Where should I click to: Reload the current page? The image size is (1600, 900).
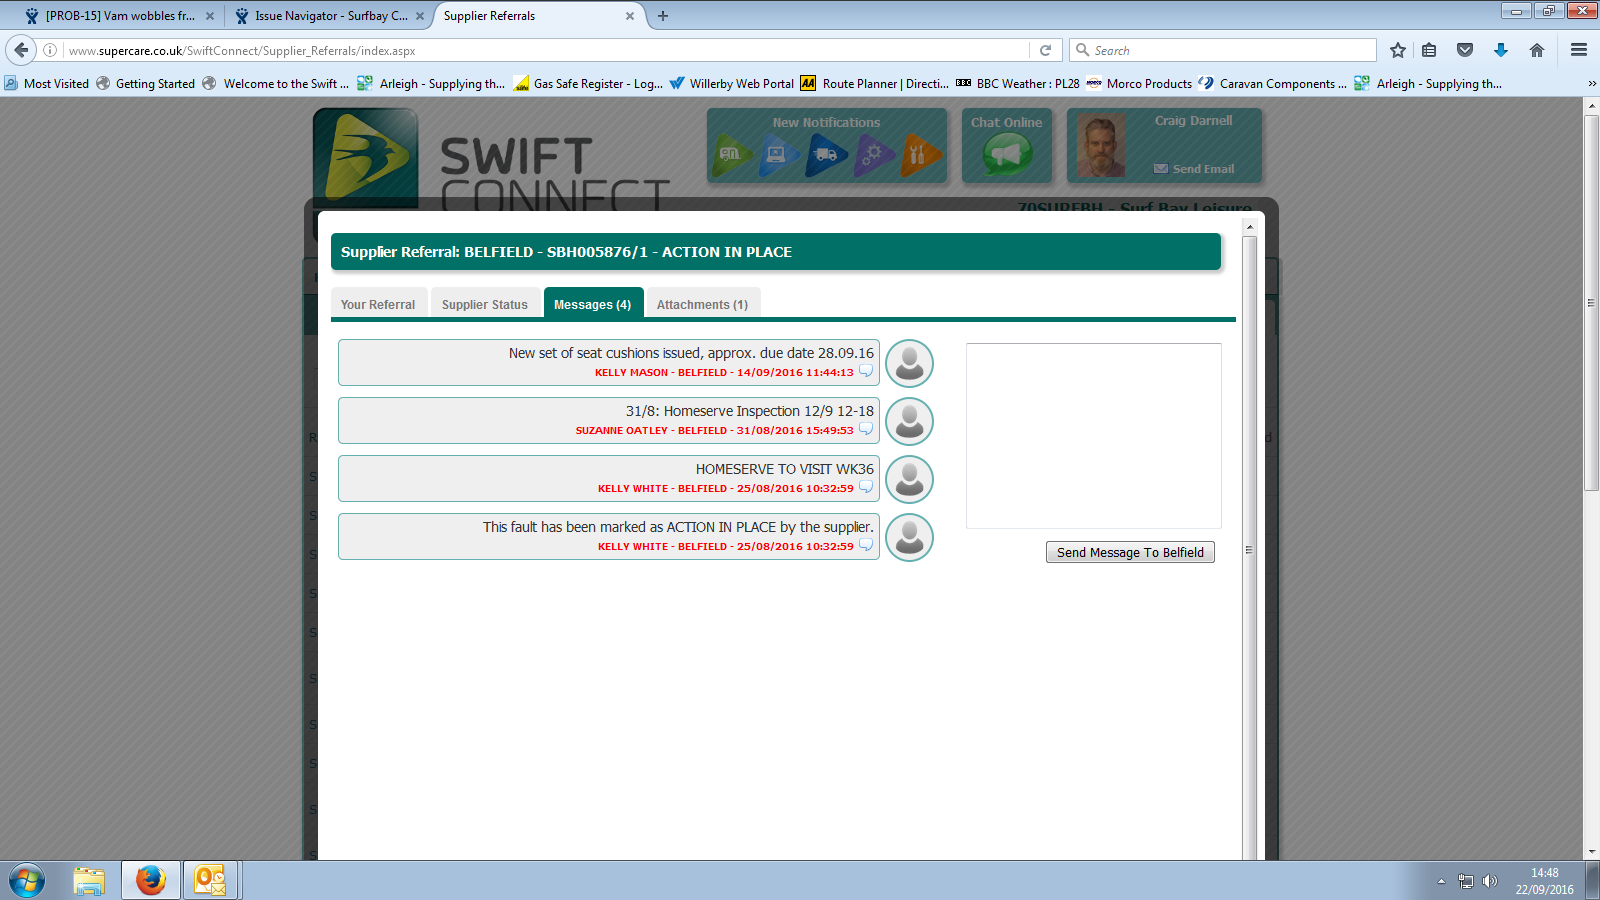pos(1045,50)
